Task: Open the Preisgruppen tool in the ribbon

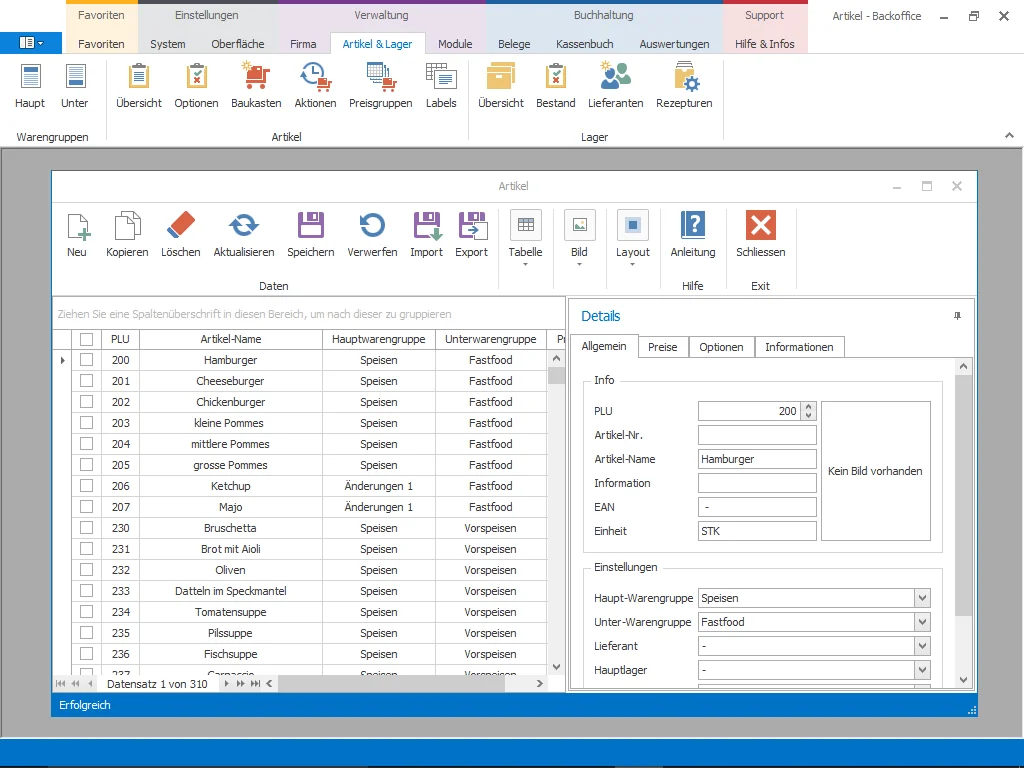Action: (380, 85)
